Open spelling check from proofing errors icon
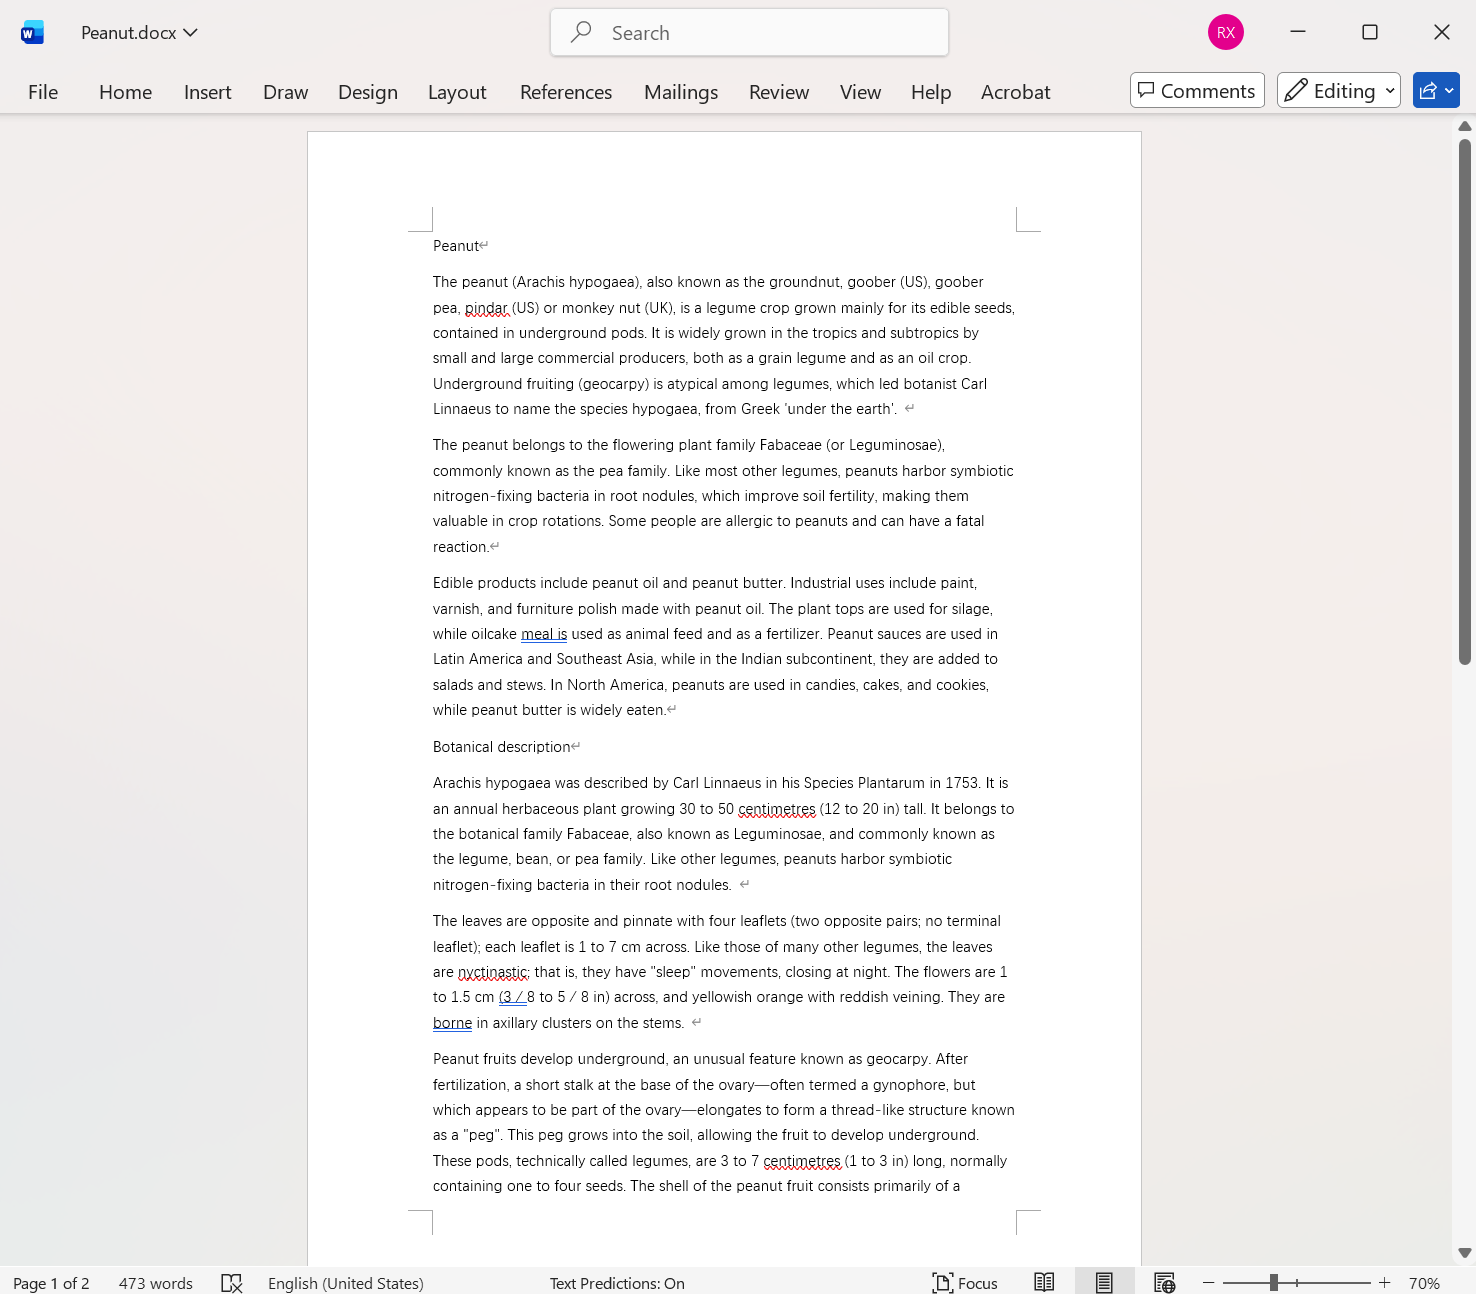1476x1294 pixels. pyautogui.click(x=231, y=1282)
